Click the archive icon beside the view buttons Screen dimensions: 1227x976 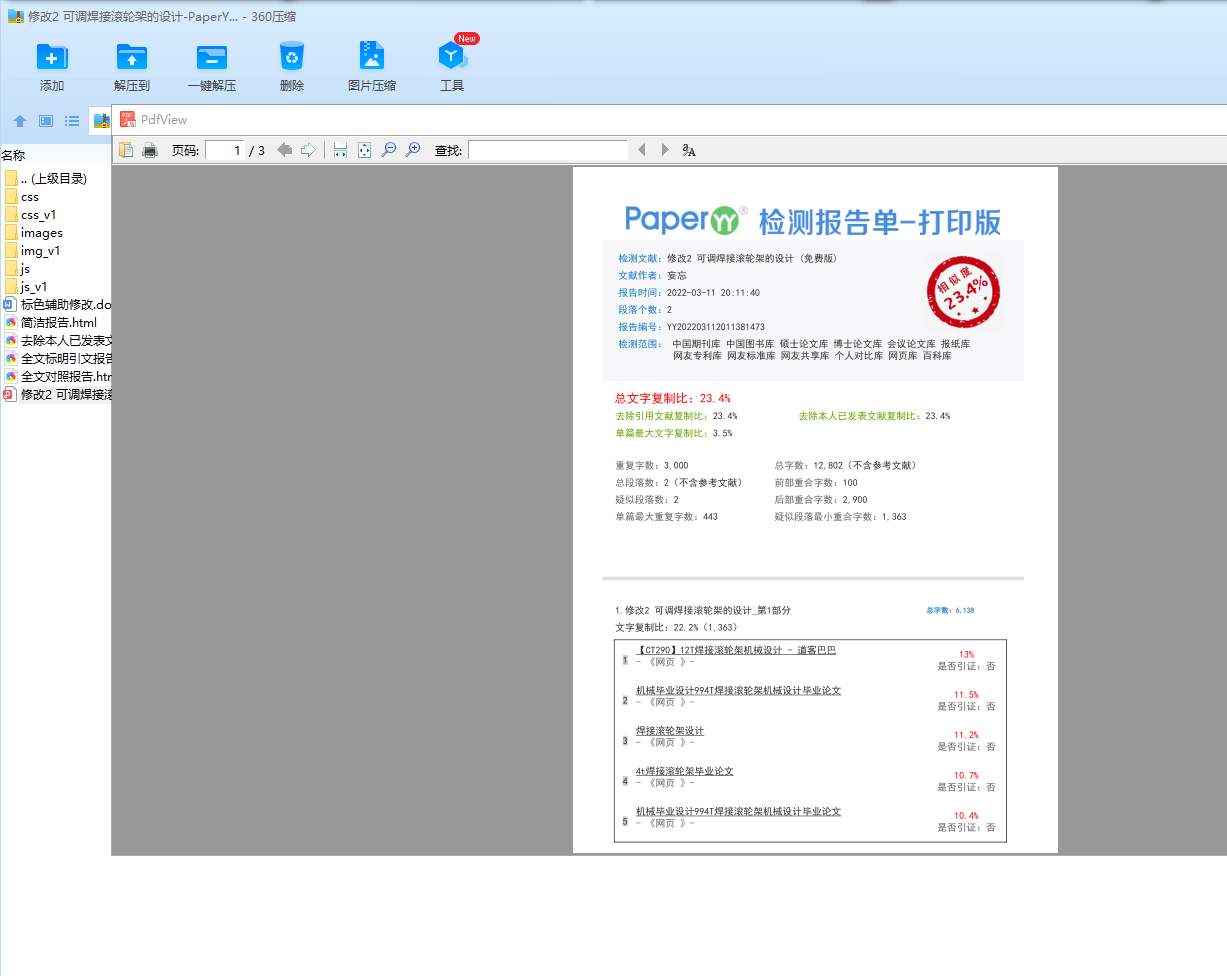101,121
